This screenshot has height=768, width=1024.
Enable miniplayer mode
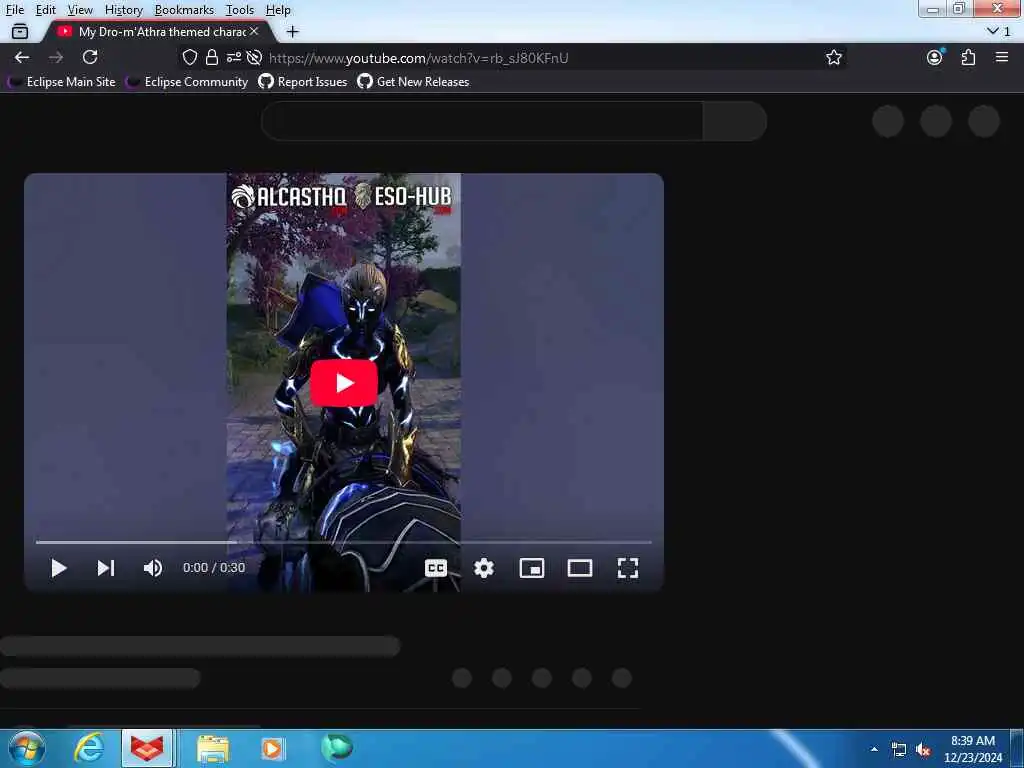[x=532, y=568]
